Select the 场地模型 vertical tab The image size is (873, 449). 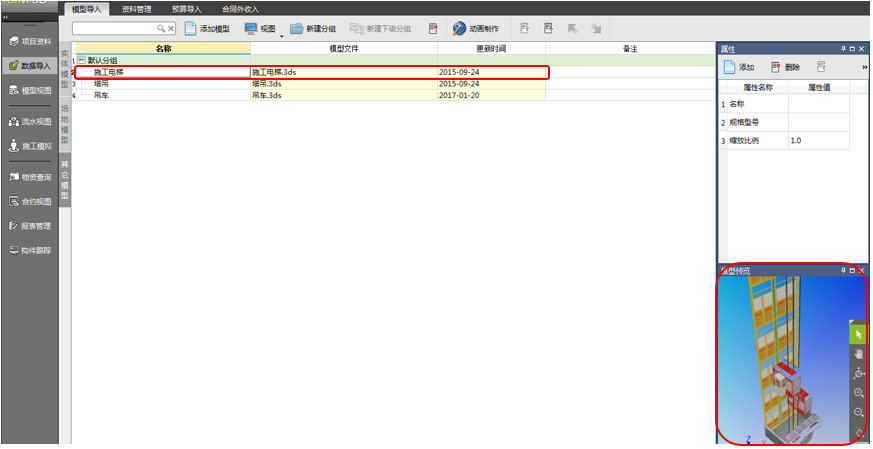pos(65,124)
